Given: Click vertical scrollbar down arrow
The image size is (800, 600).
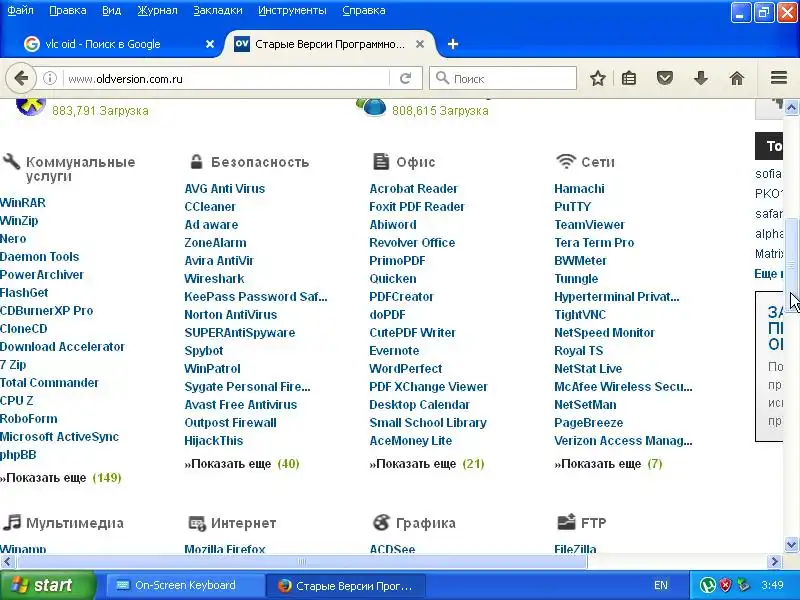Looking at the screenshot, I should coord(791,544).
